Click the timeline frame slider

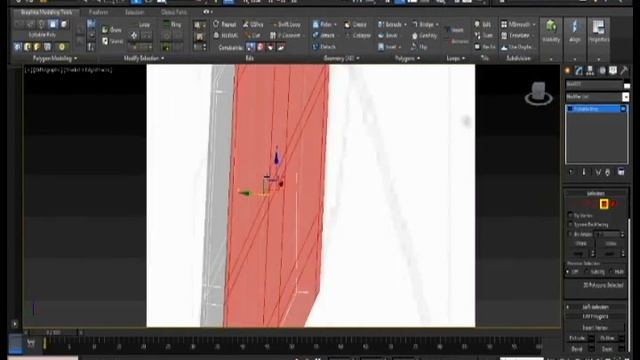coord(53,333)
